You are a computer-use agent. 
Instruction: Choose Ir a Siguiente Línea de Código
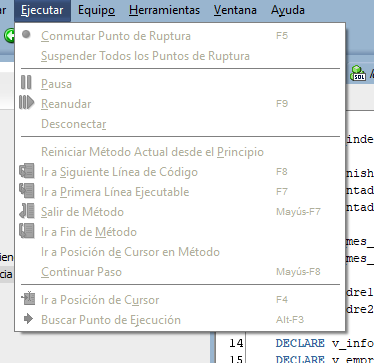[180, 172]
